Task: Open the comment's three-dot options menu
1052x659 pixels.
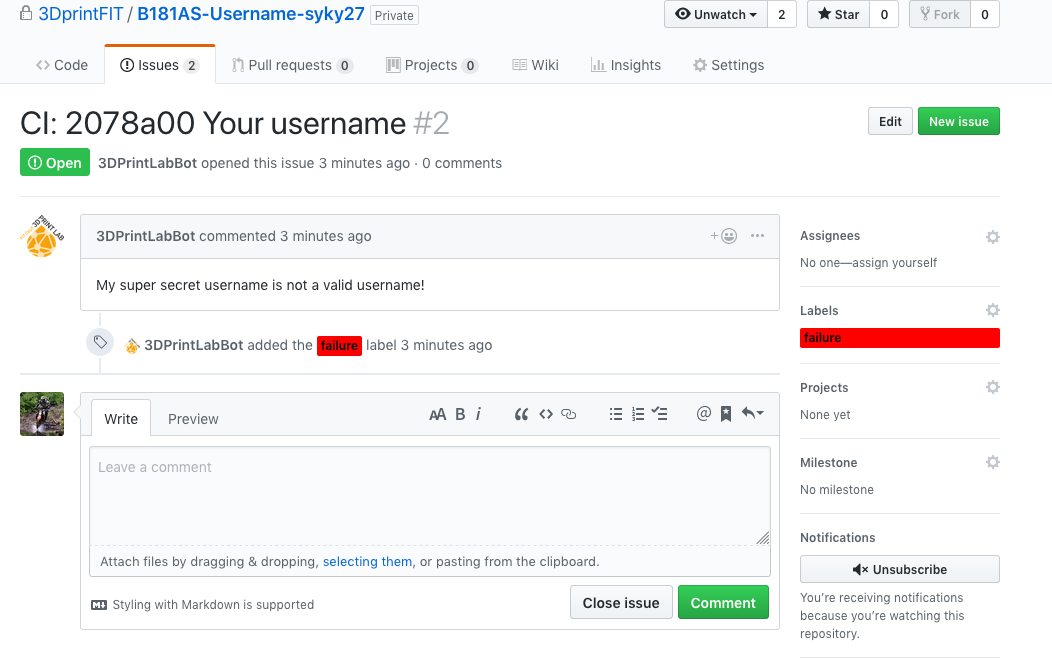Action: (757, 236)
